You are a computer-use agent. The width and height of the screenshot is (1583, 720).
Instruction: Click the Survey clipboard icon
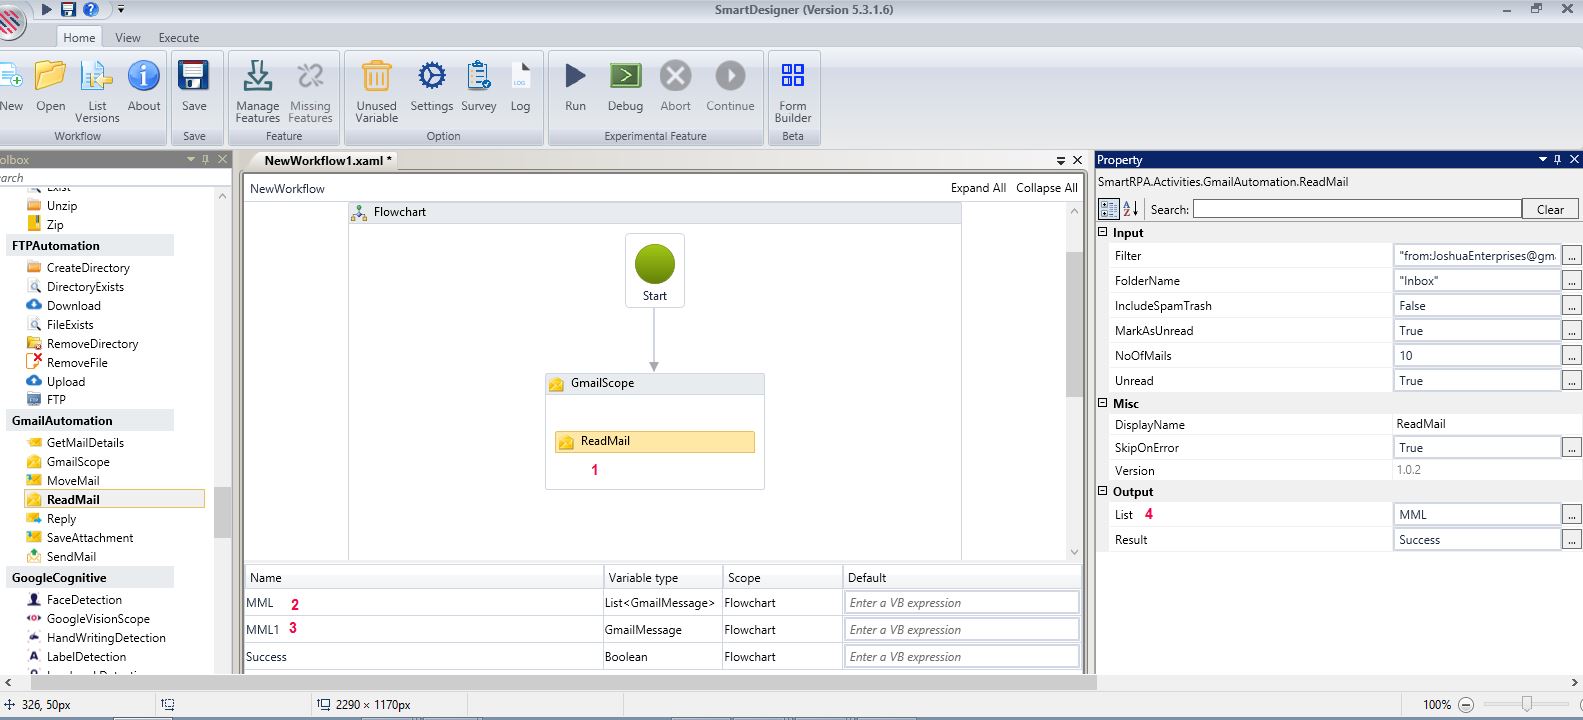point(478,77)
